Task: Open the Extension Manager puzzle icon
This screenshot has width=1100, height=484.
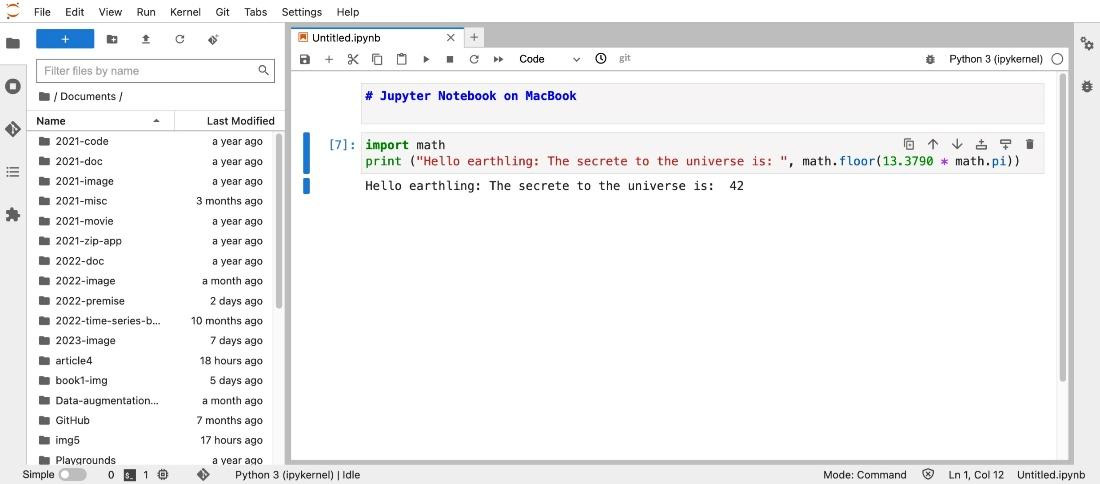Action: (x=13, y=215)
